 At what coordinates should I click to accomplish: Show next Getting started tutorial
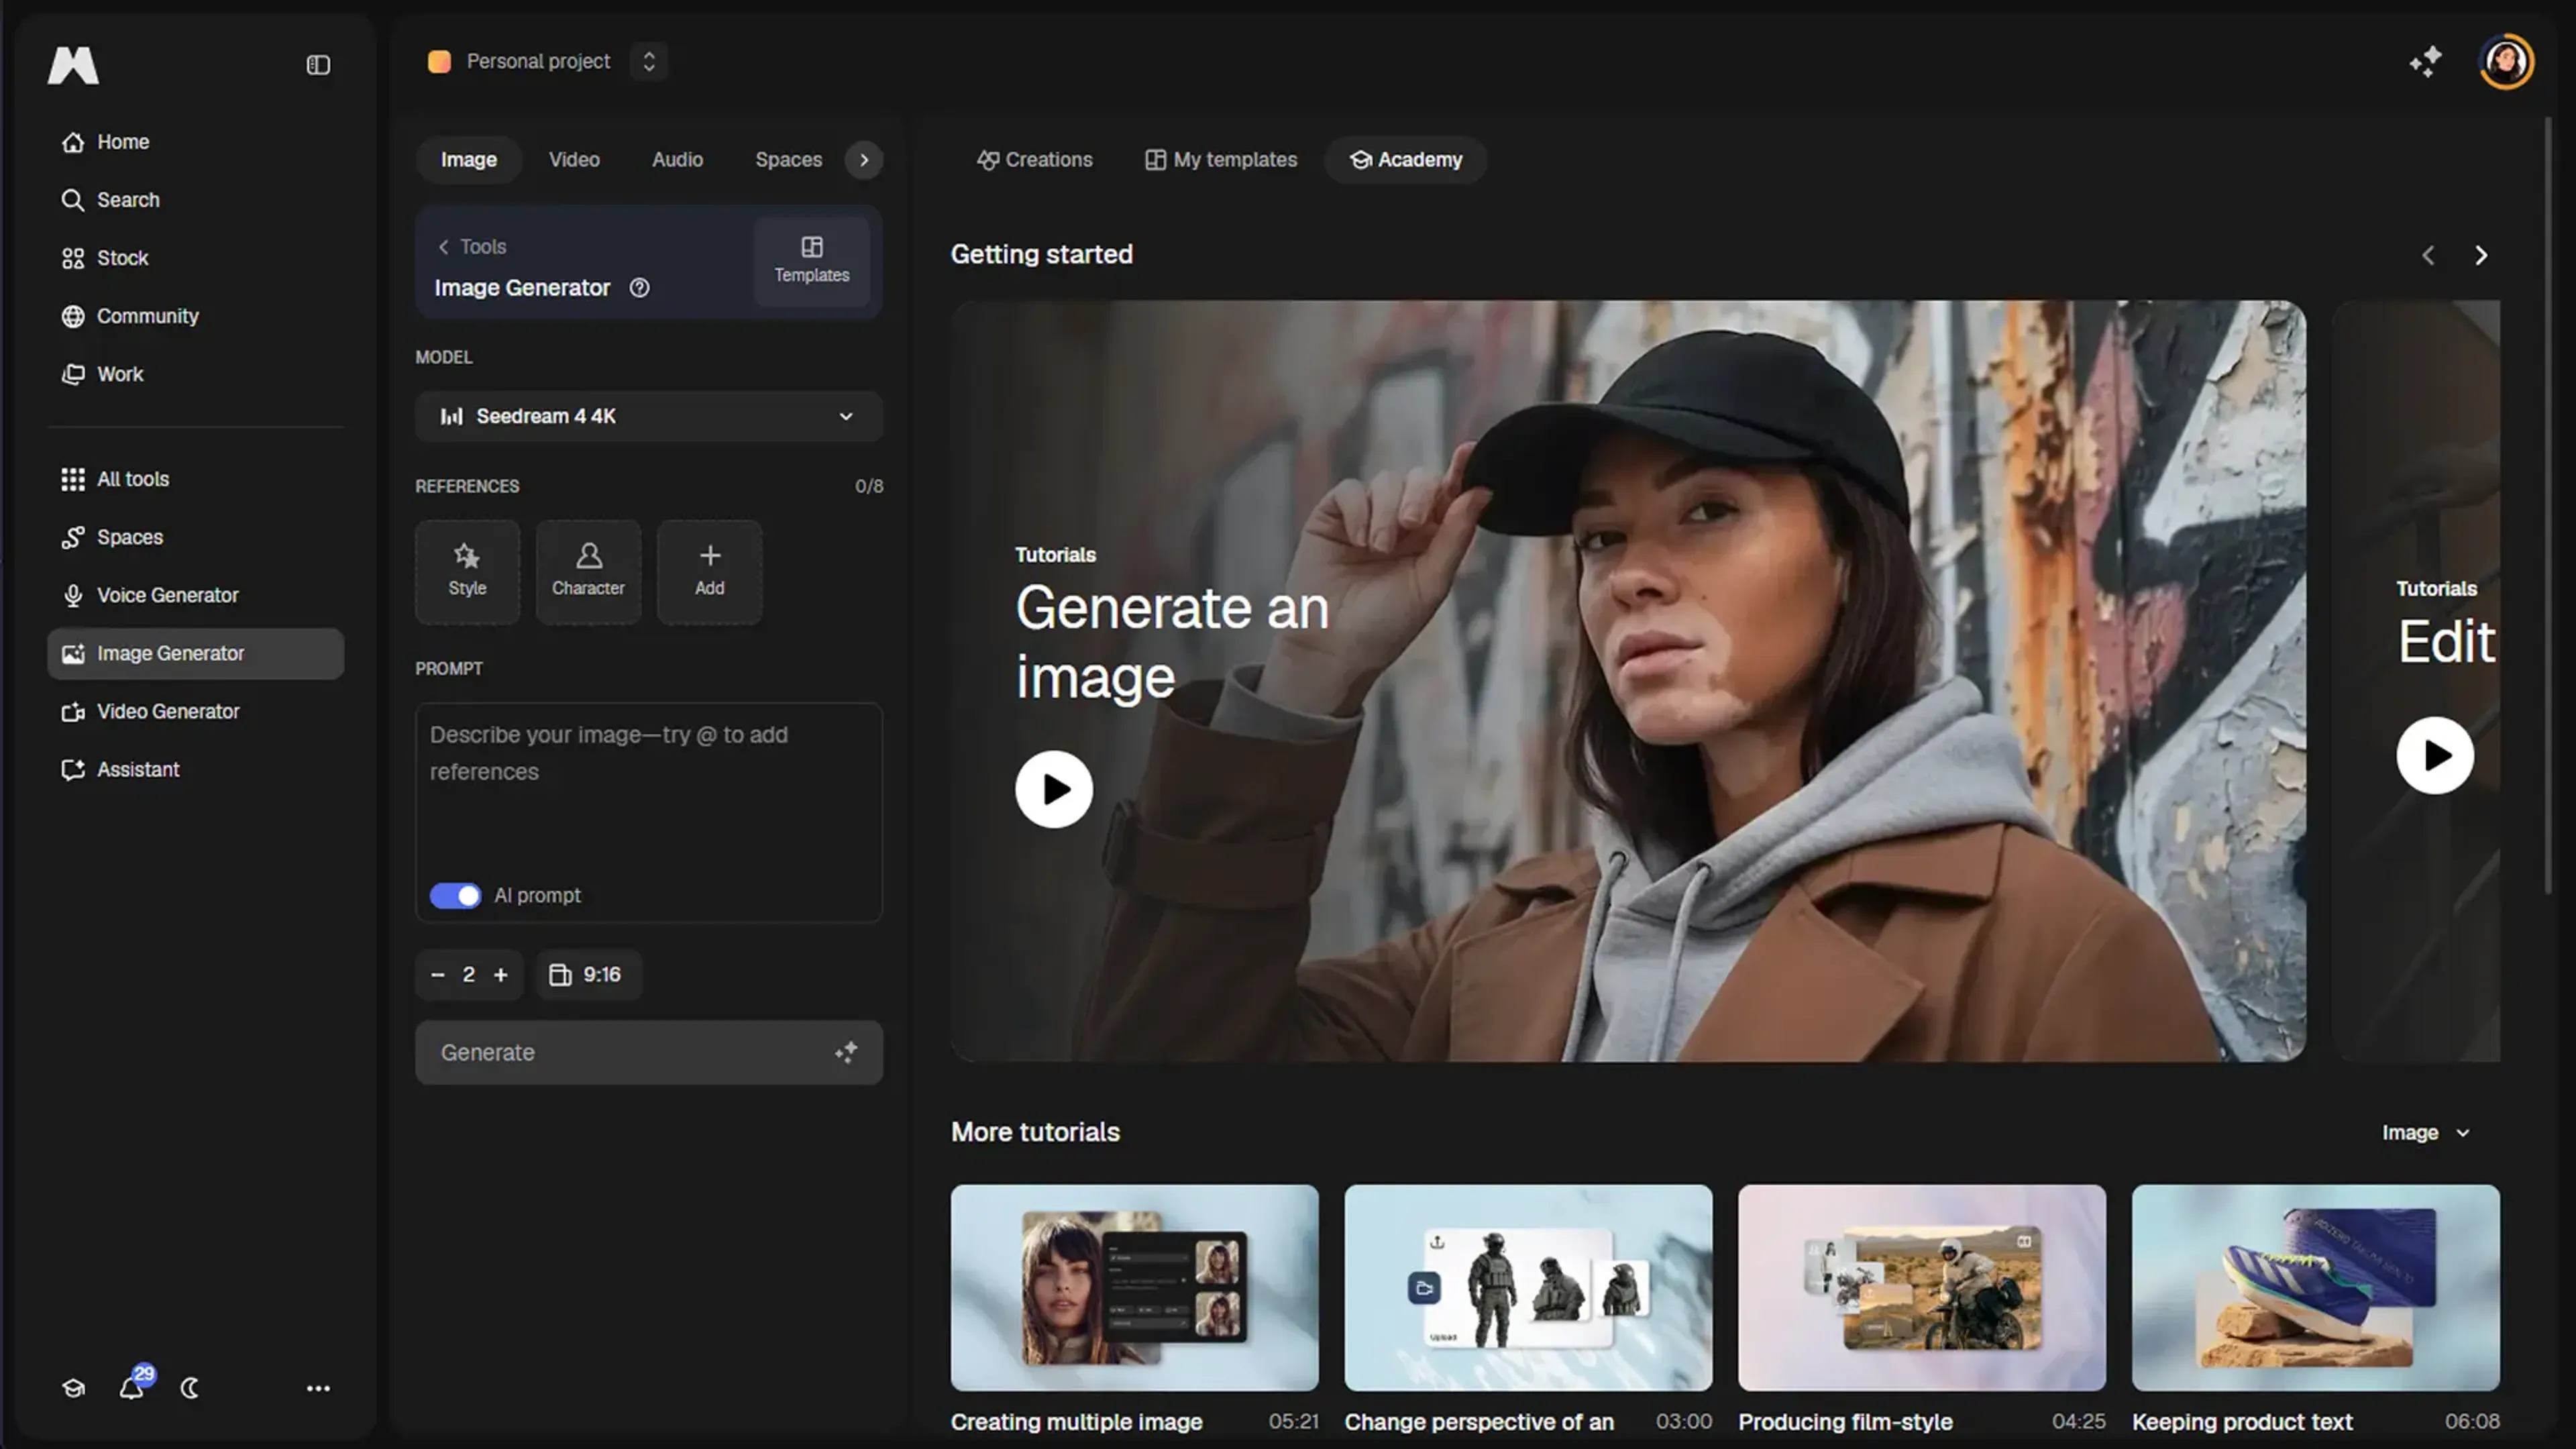click(x=2481, y=255)
